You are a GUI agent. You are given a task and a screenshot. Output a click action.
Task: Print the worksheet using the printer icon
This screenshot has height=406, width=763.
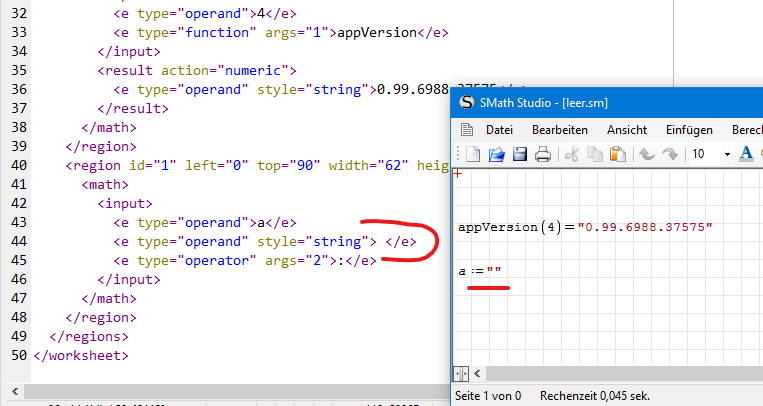click(x=542, y=154)
